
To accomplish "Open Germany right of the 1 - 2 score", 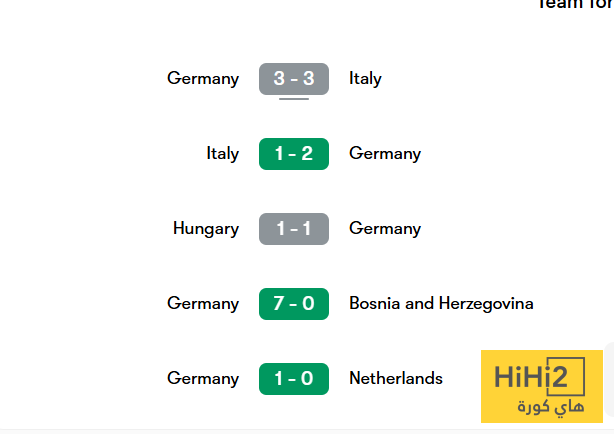I will click(x=385, y=153).
